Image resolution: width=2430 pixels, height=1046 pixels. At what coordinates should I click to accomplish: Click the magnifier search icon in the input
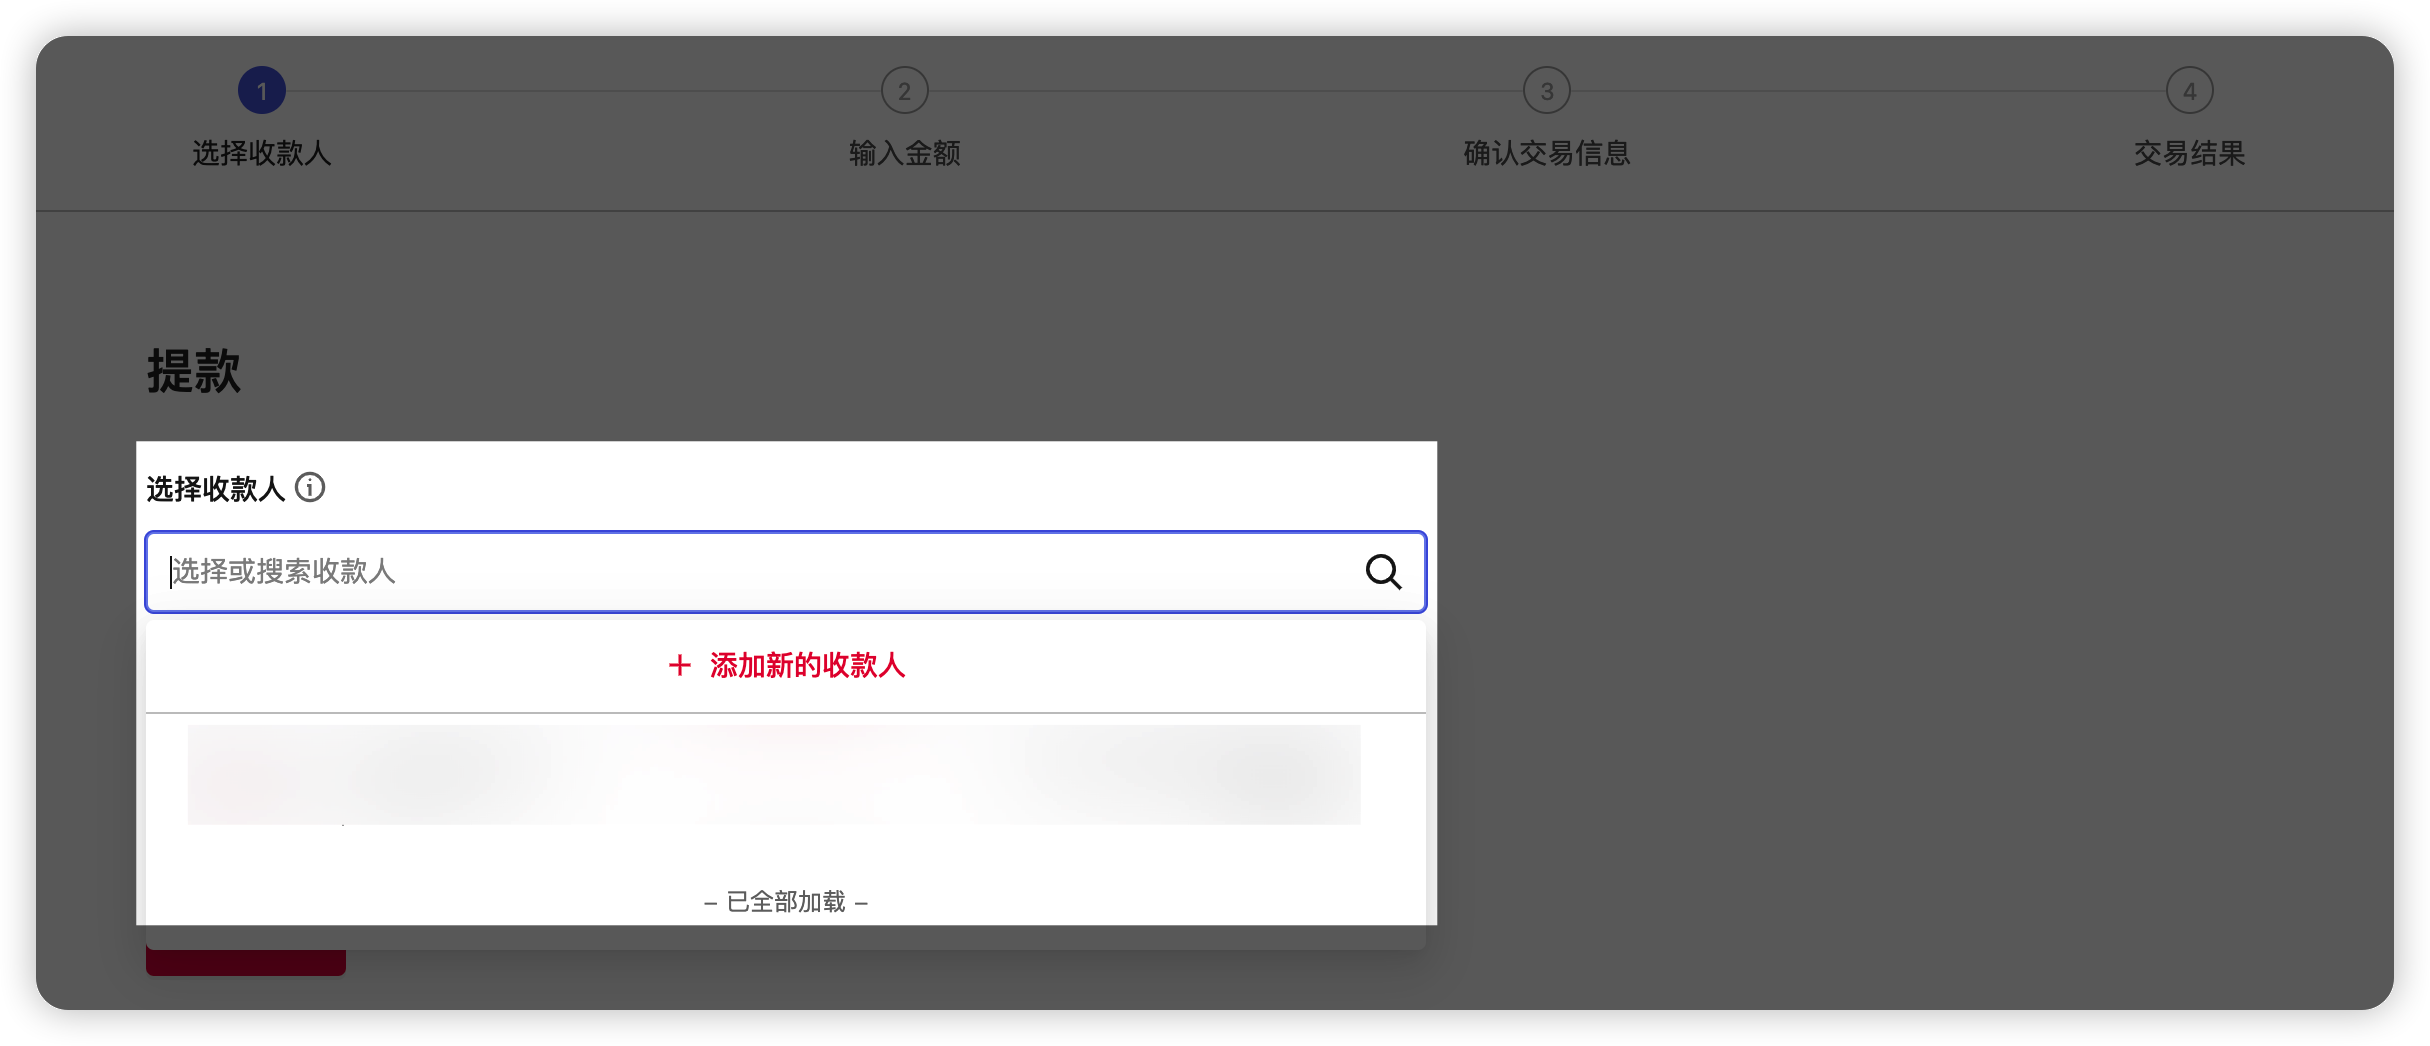click(1383, 572)
